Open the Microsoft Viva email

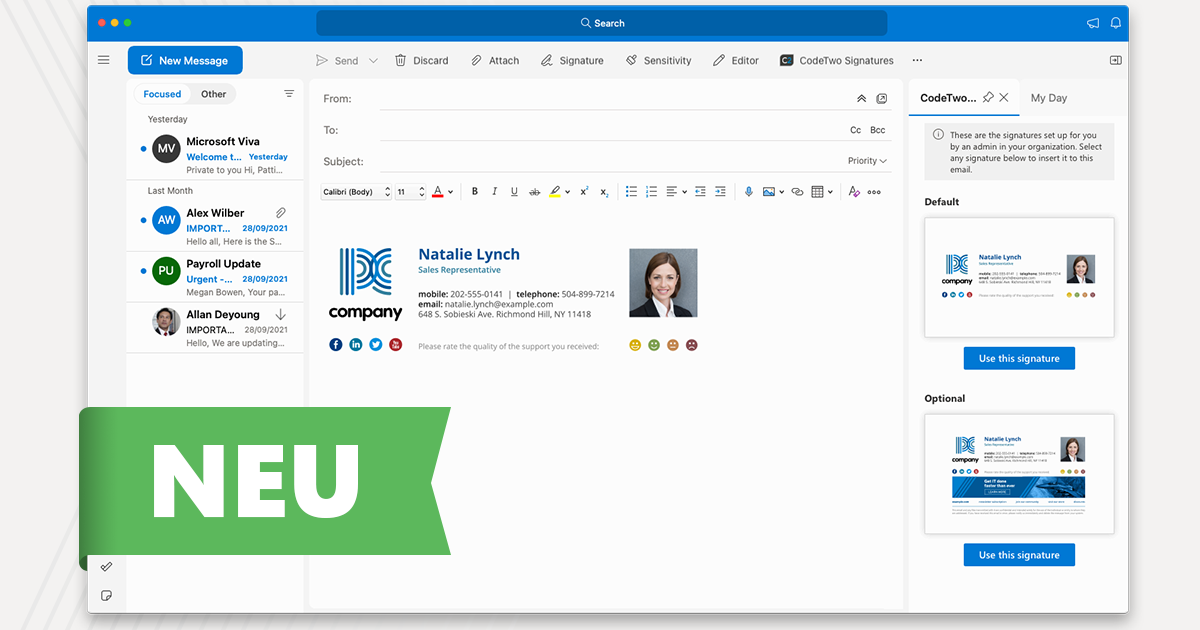click(215, 155)
